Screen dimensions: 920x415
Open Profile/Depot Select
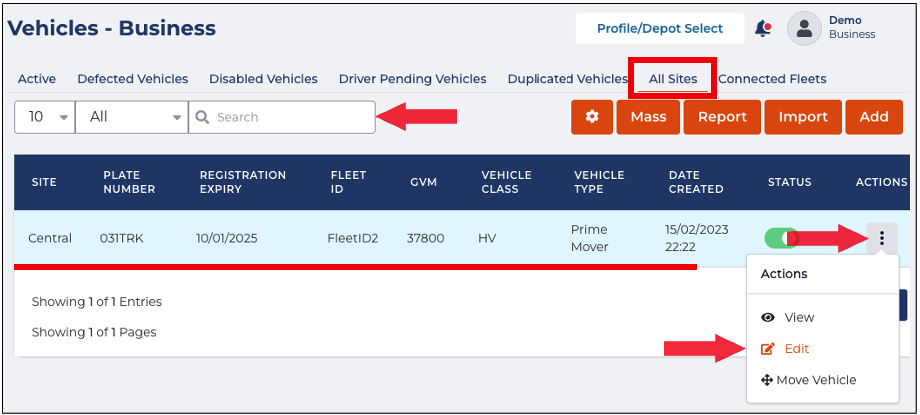660,28
